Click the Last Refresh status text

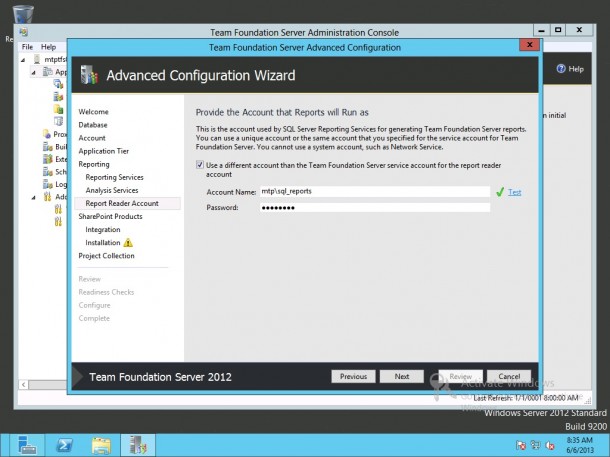pos(526,398)
